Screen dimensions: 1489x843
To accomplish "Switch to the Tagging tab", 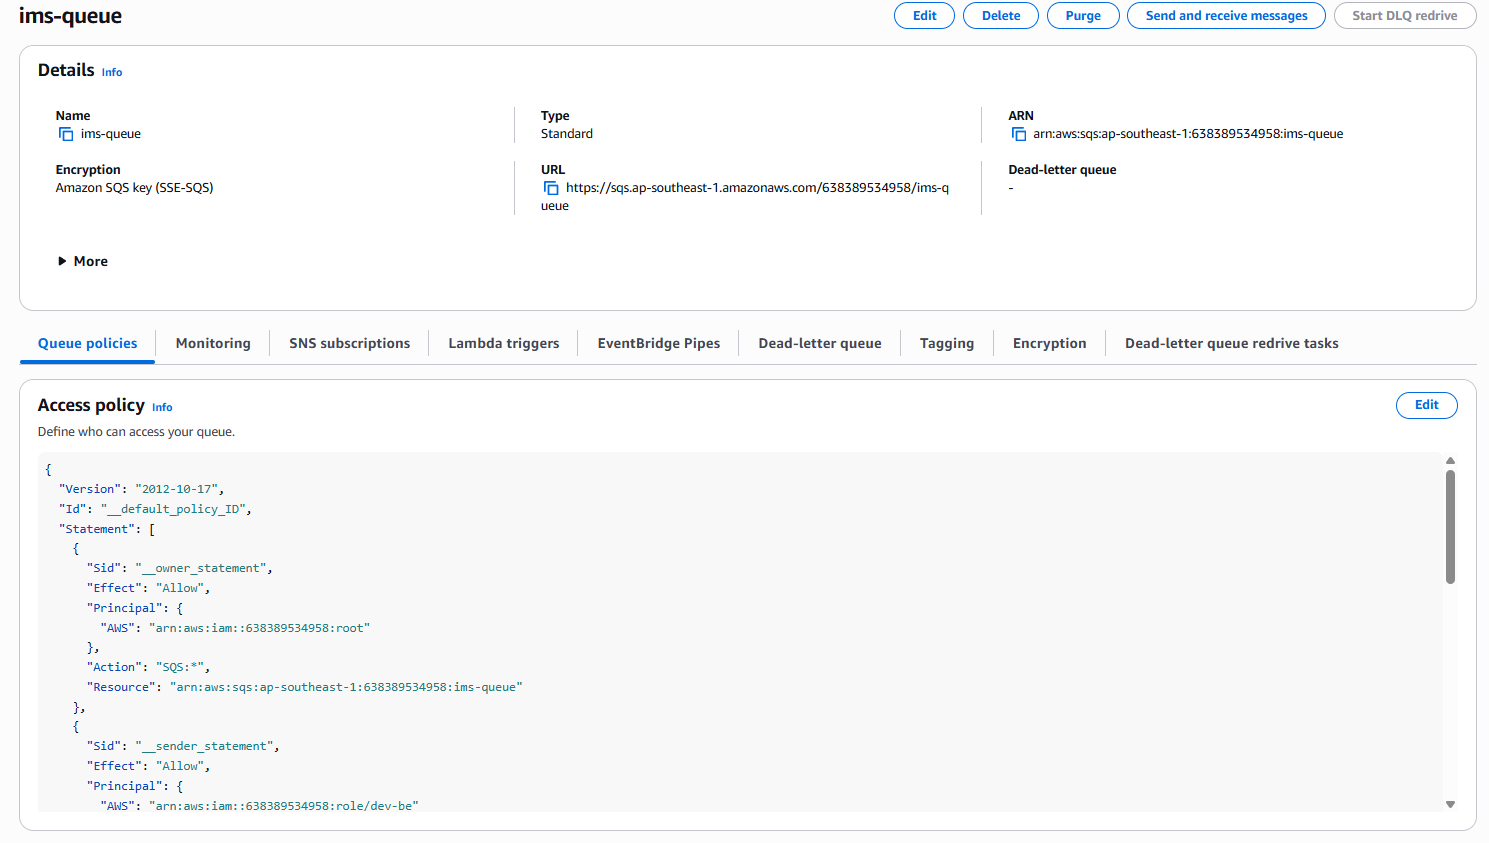I will coord(946,343).
